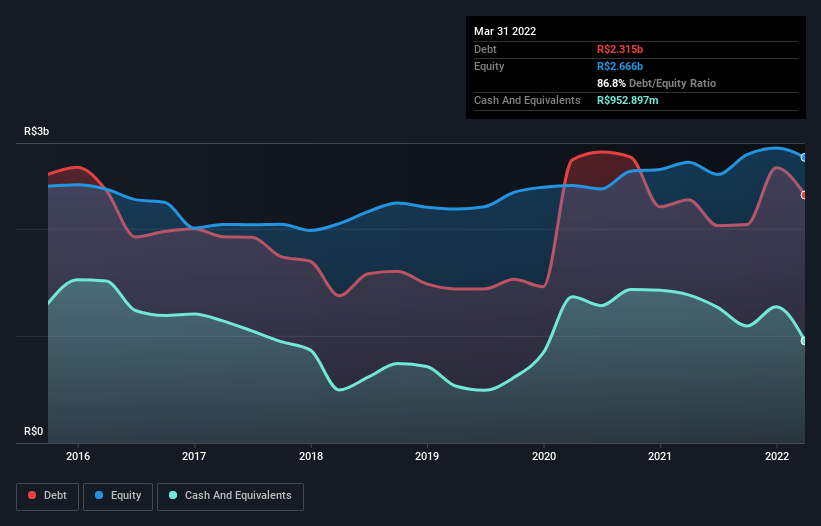Click the 2018 x-axis label
Image resolution: width=821 pixels, height=526 pixels.
[x=311, y=456]
